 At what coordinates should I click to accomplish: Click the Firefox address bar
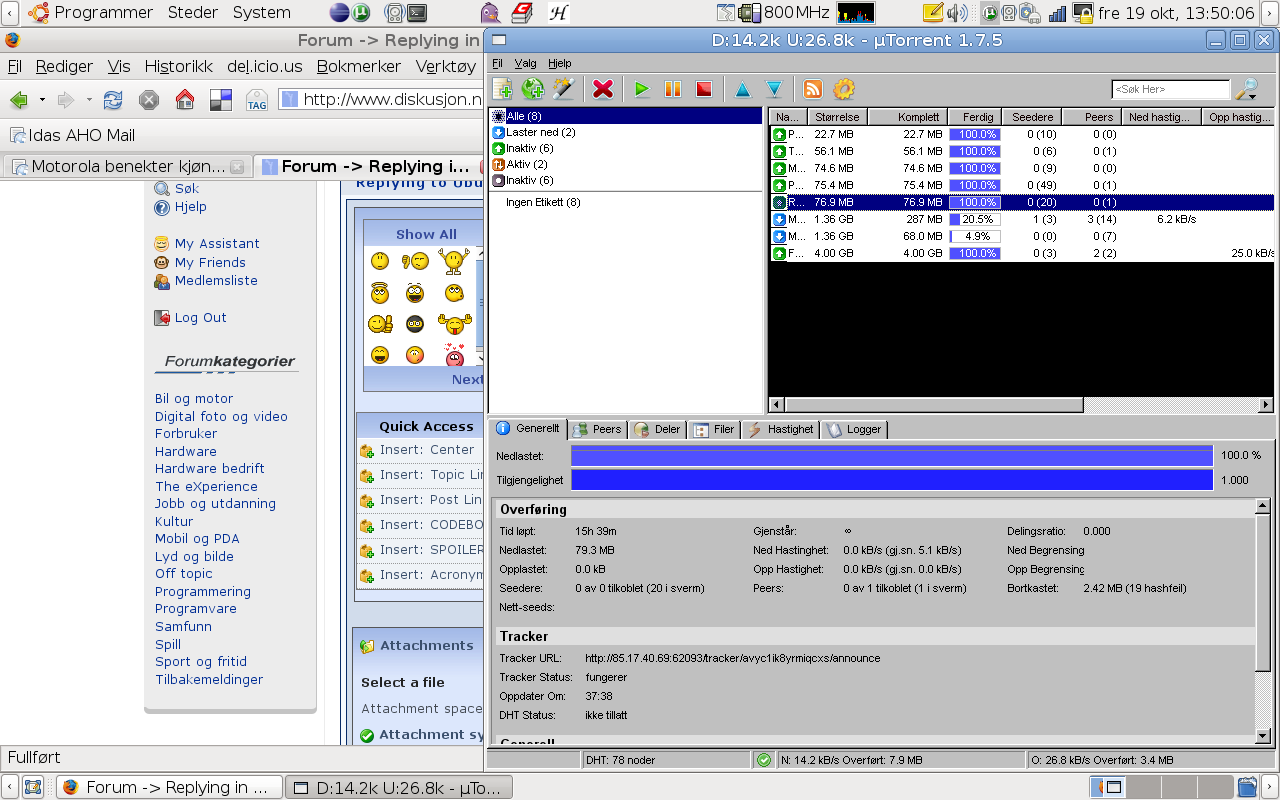381,100
